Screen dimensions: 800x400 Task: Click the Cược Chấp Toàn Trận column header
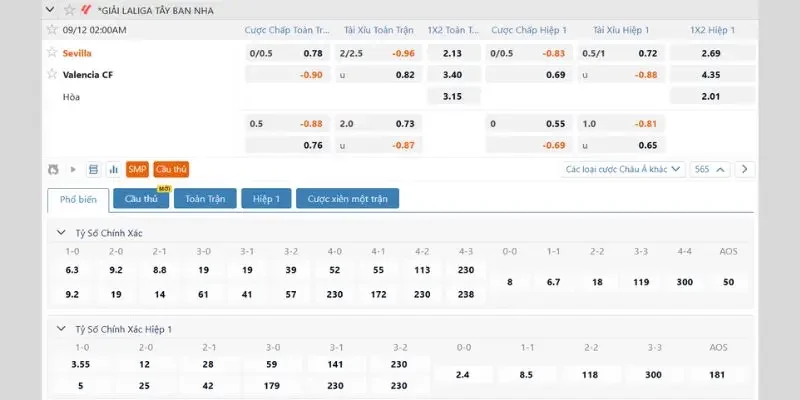[287, 30]
